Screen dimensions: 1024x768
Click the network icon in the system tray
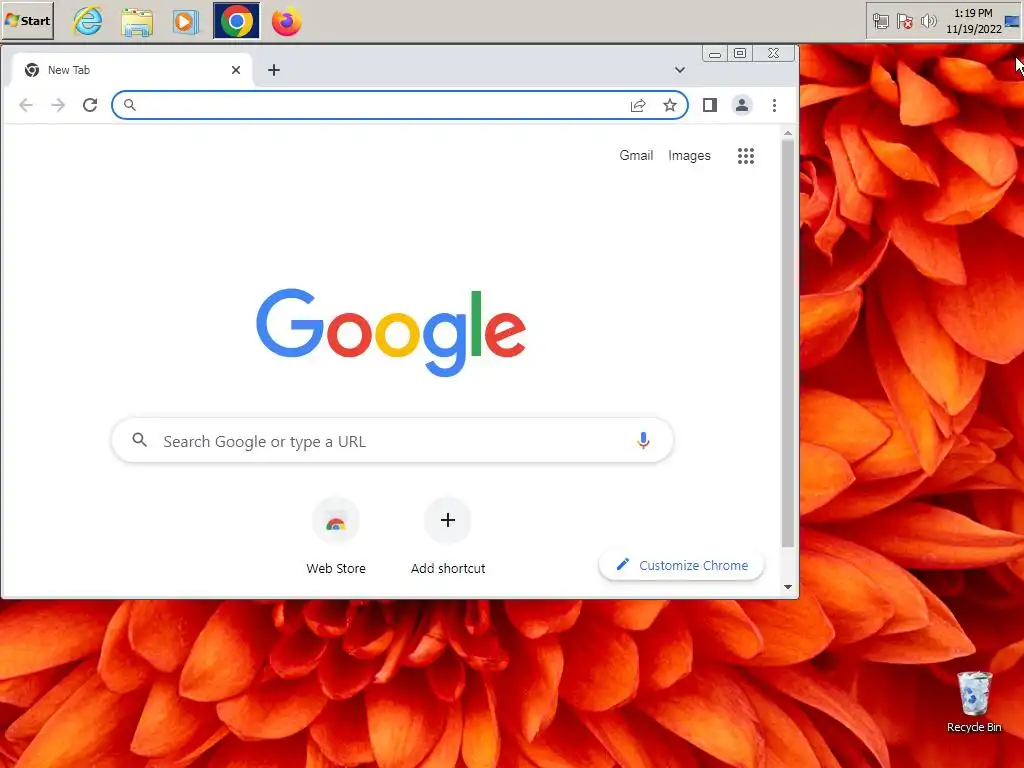click(880, 22)
